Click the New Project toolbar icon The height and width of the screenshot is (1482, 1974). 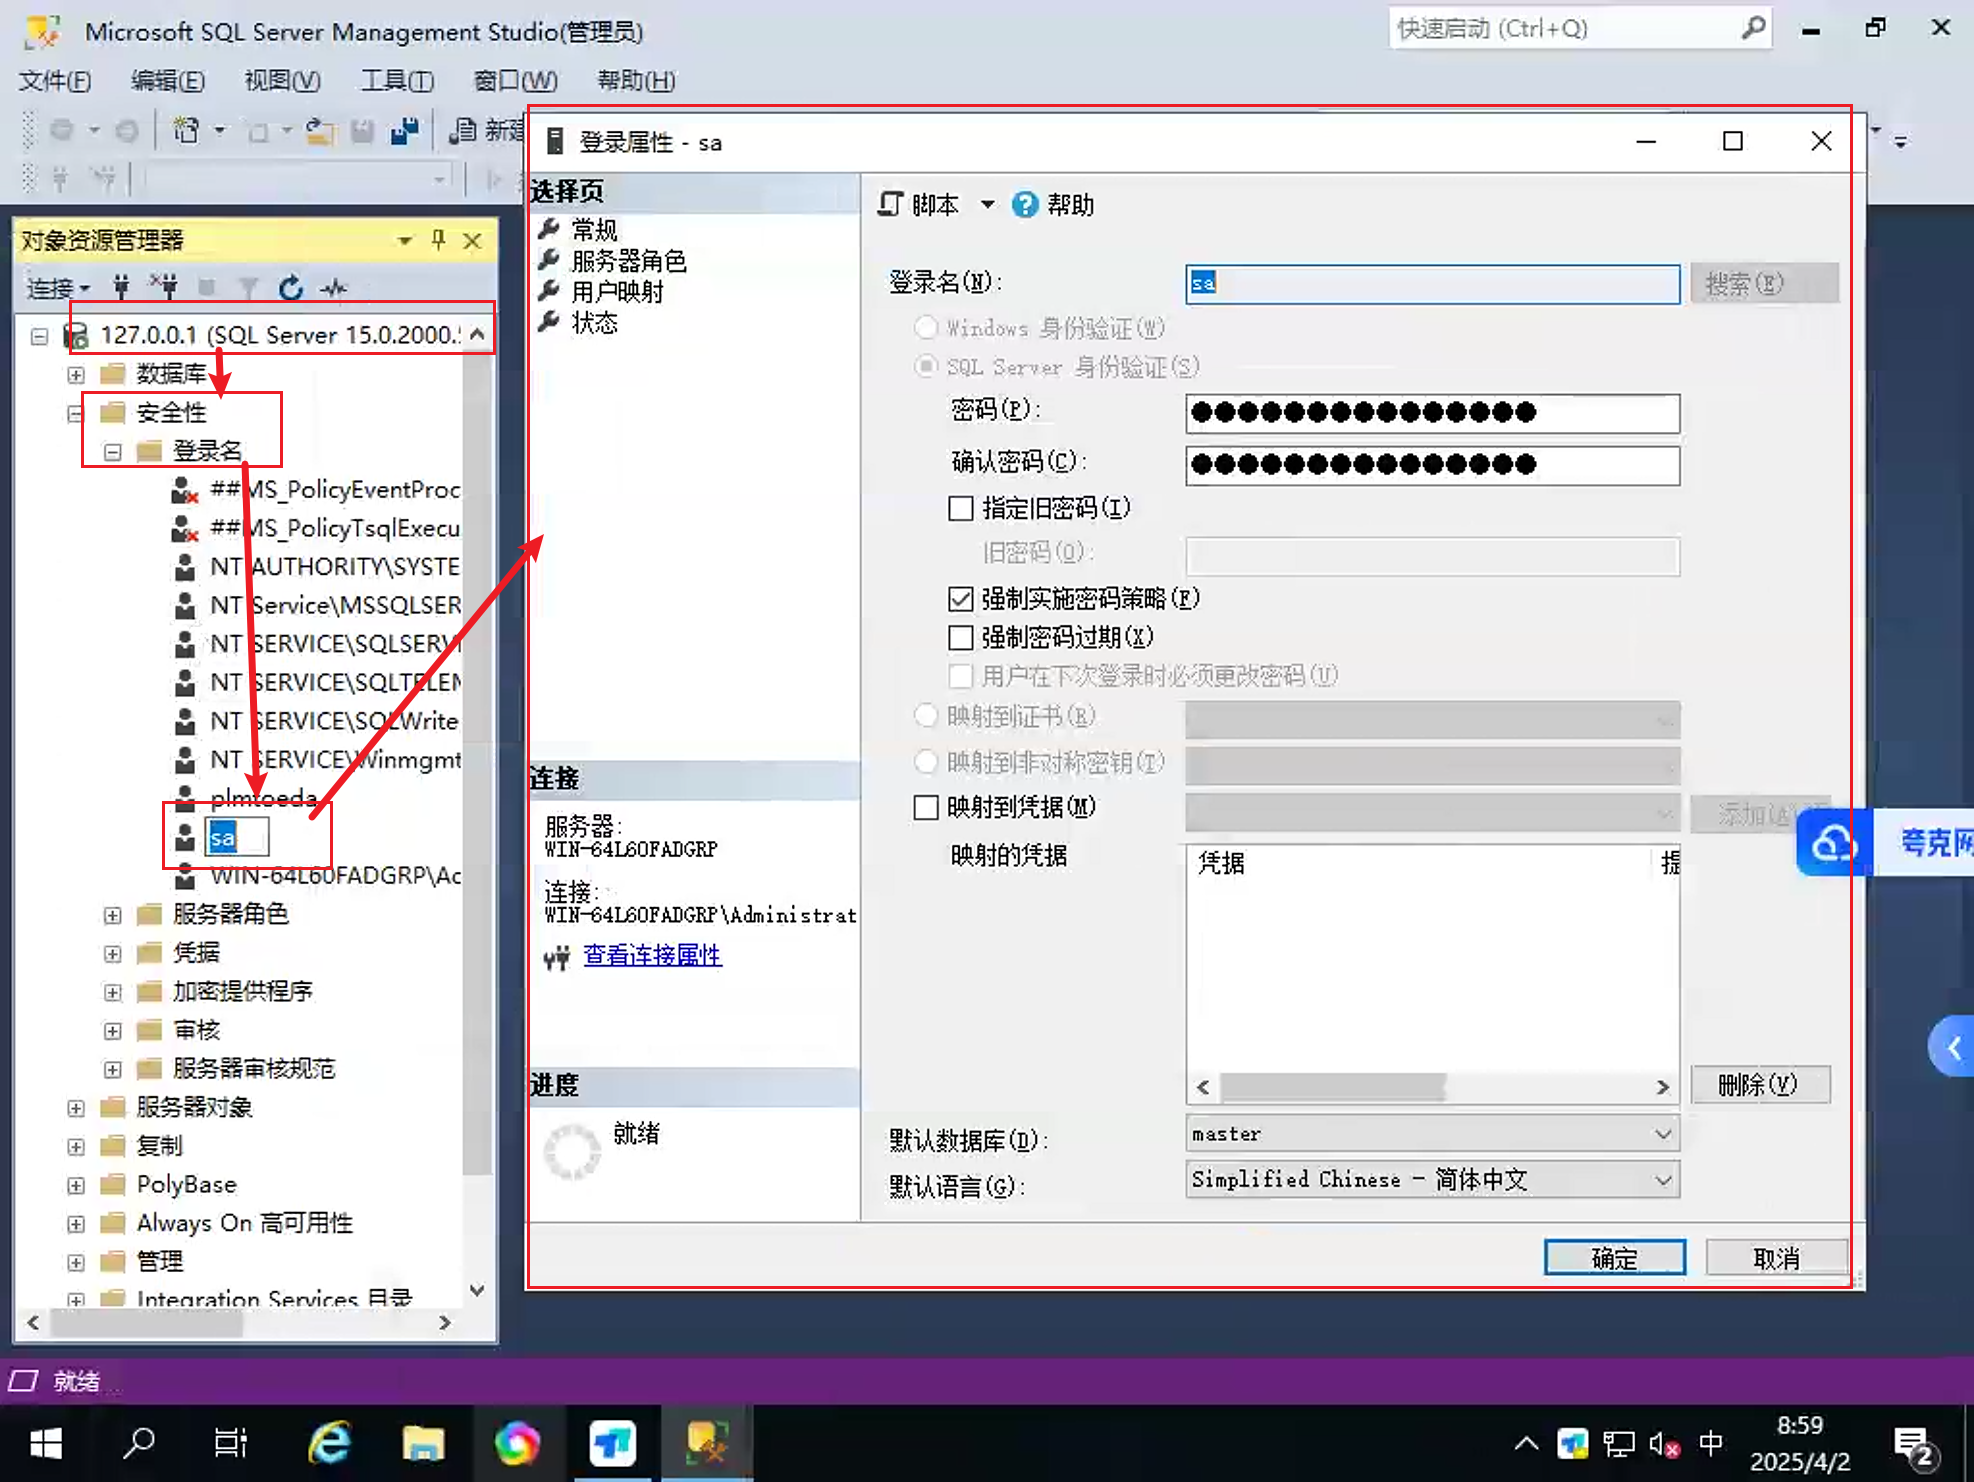186,130
